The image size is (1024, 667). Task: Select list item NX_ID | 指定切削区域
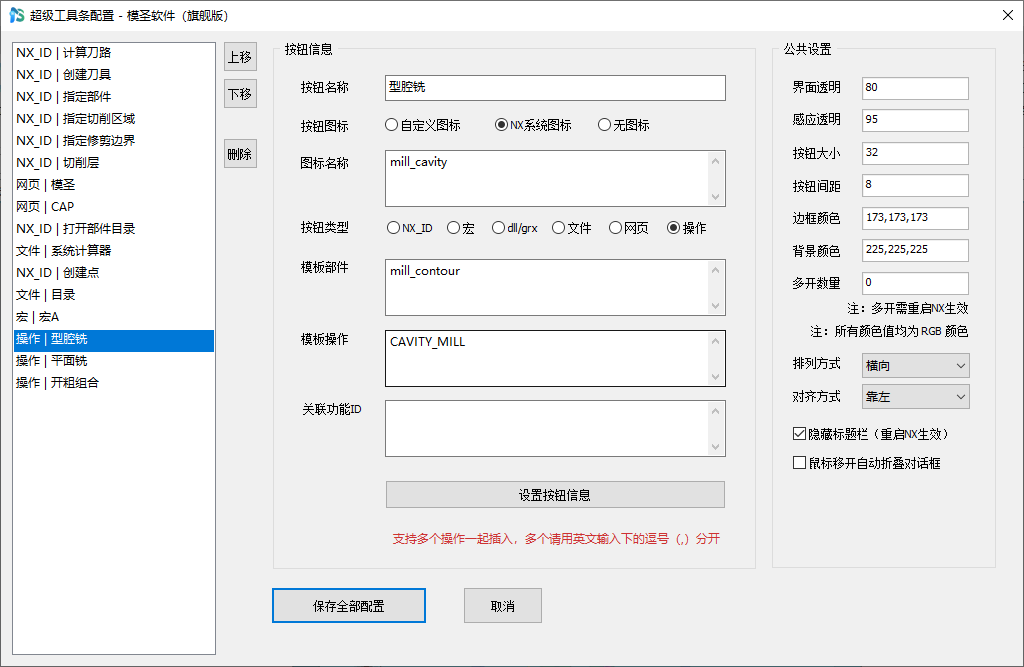click(114, 119)
